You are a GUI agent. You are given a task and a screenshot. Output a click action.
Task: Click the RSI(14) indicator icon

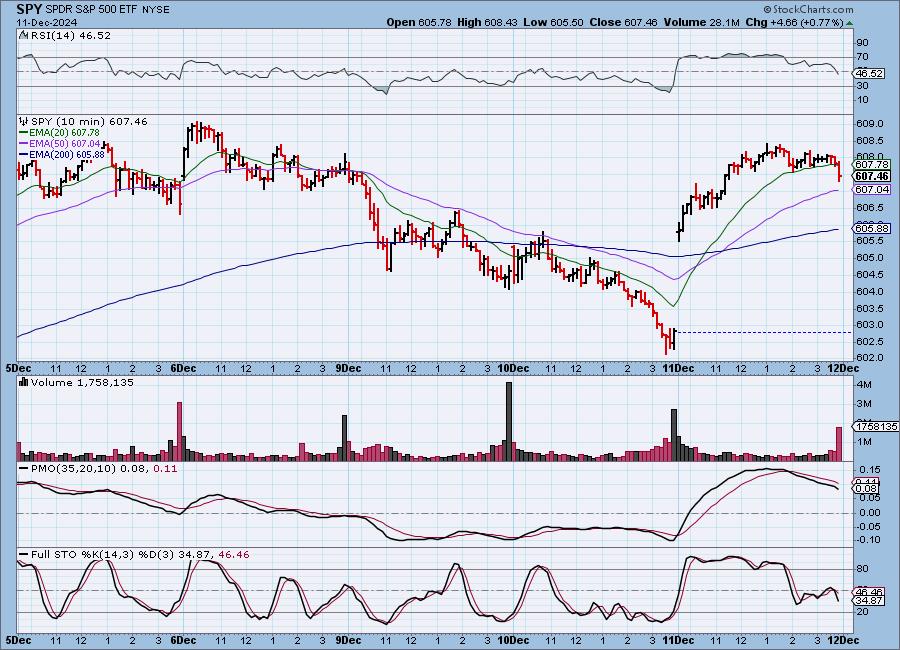[23, 35]
